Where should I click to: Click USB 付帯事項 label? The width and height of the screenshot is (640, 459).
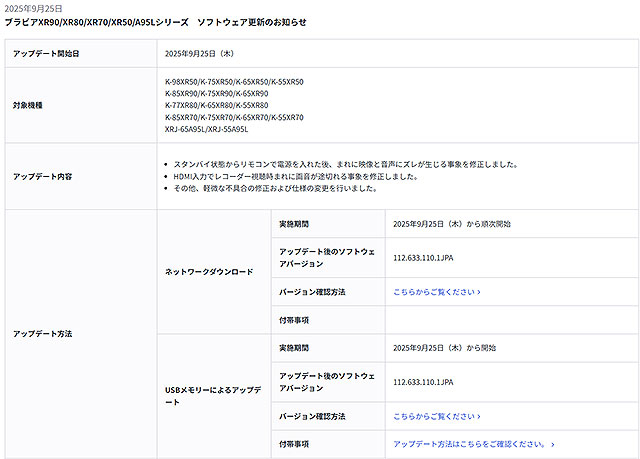tap(294, 444)
